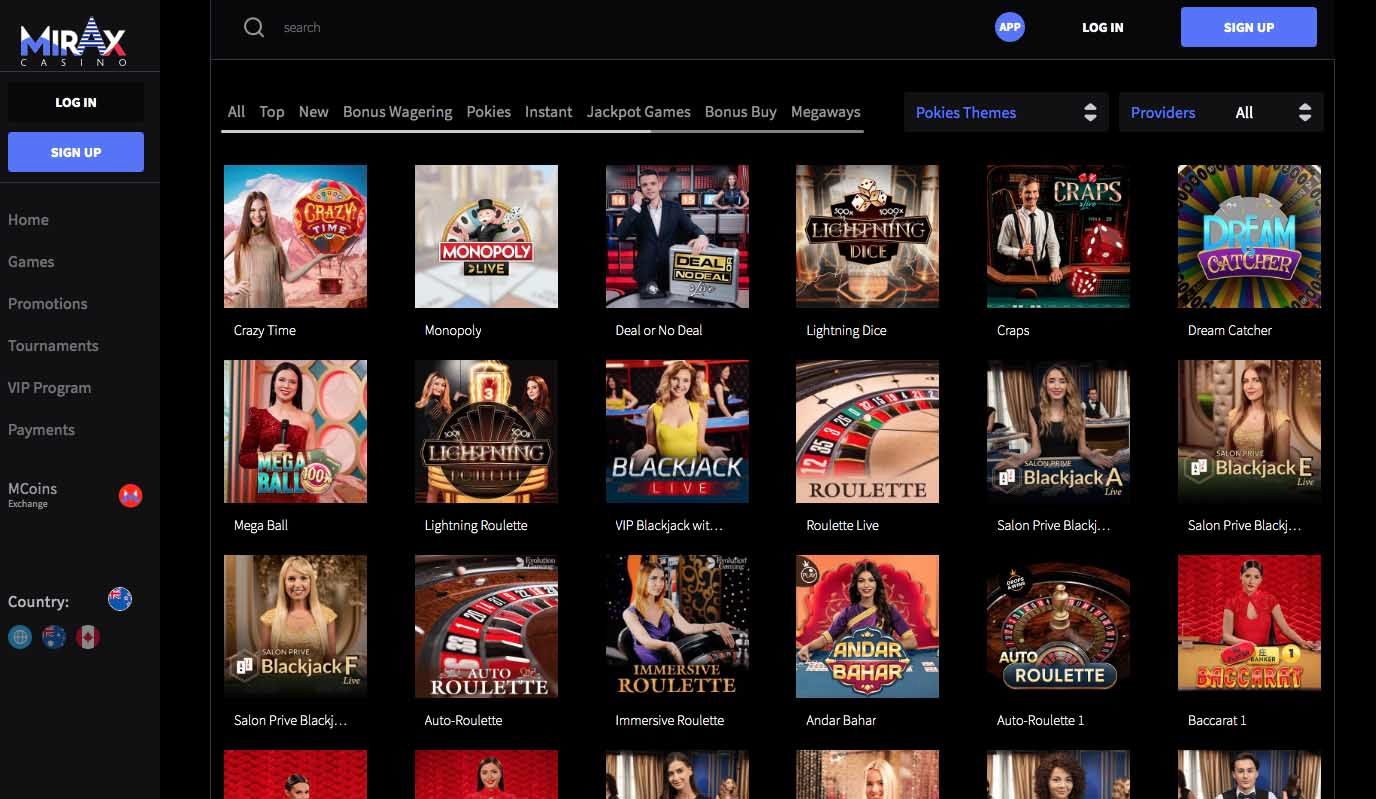Open the Crazy Time game thumbnail
Image resolution: width=1376 pixels, height=799 pixels.
tap(295, 236)
